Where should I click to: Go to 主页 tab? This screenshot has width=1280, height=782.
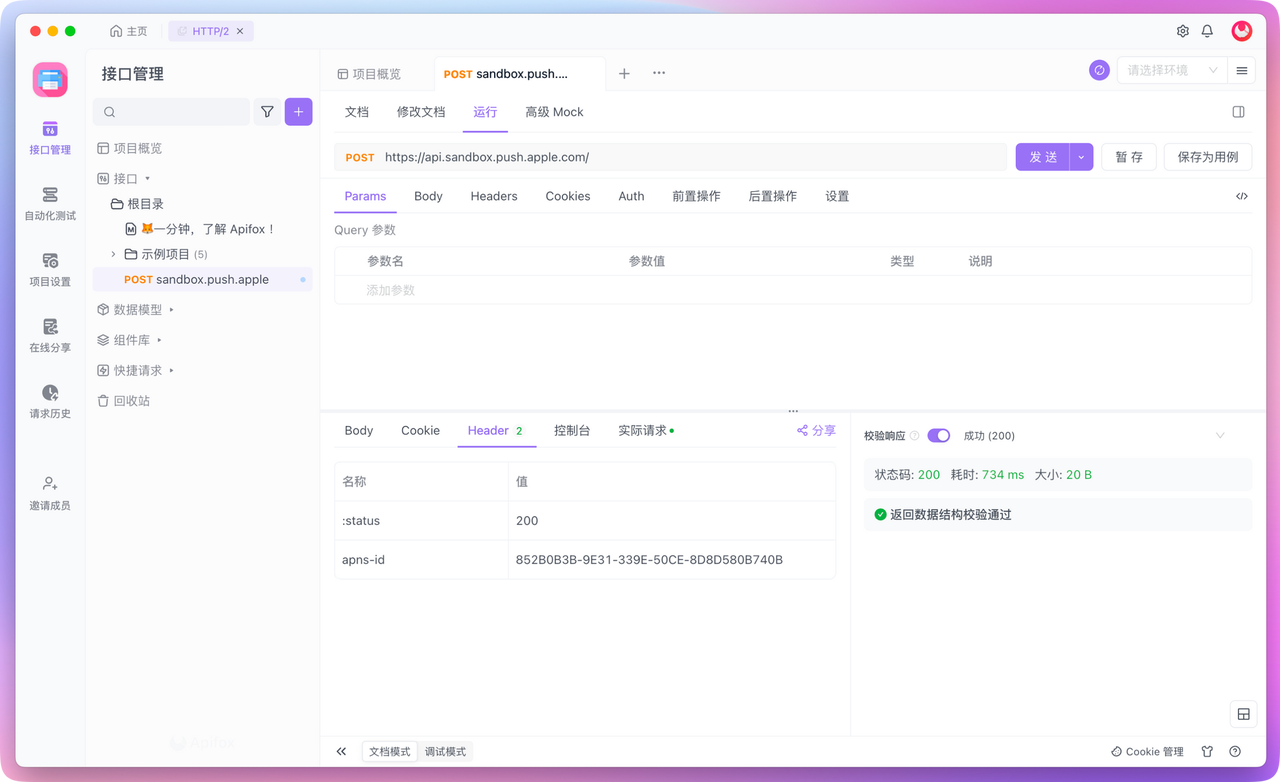(129, 31)
